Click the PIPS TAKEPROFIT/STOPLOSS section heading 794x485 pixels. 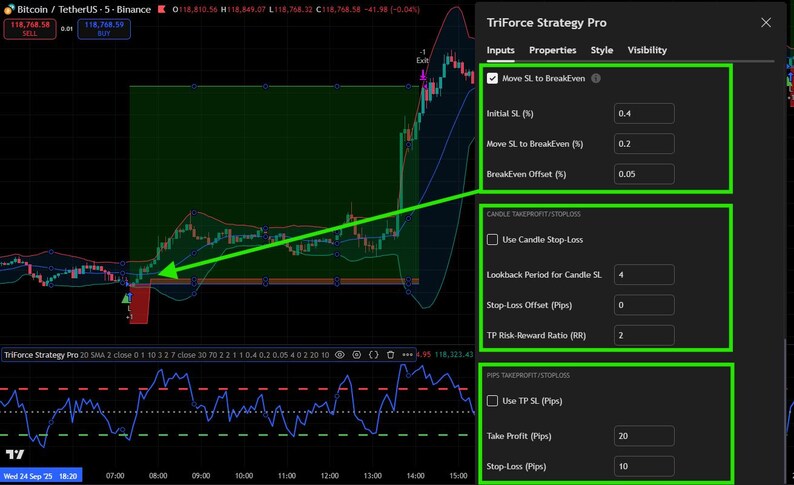click(x=528, y=375)
